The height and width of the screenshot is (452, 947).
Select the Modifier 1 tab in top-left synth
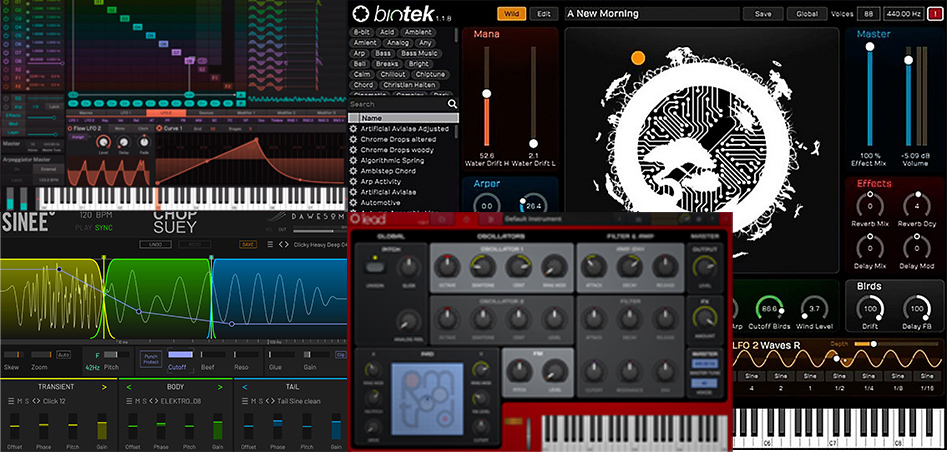(x=246, y=113)
